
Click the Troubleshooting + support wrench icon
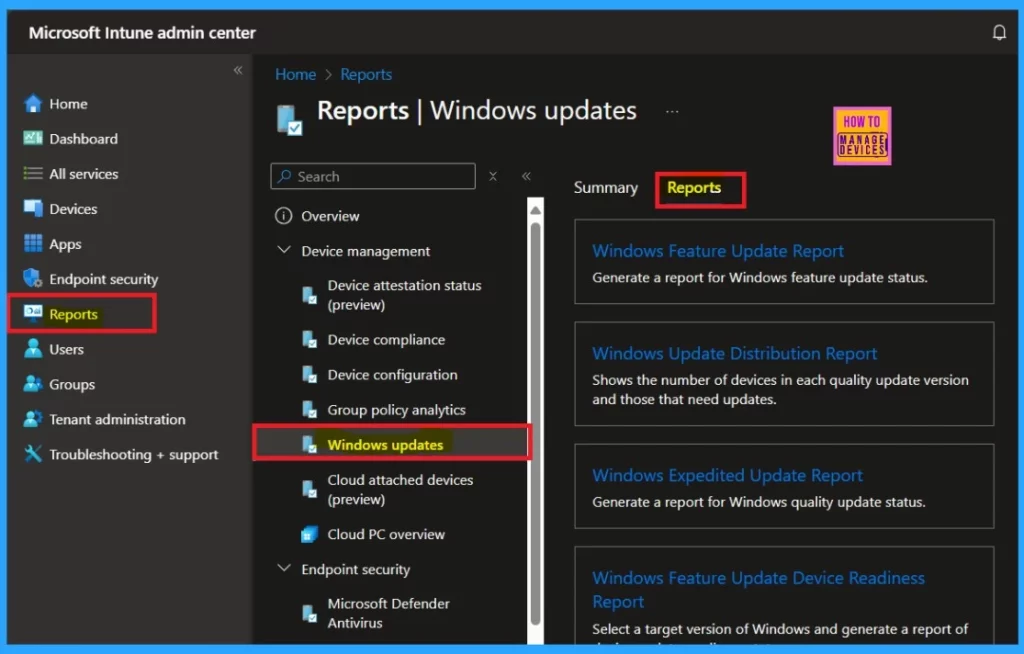[x=33, y=454]
